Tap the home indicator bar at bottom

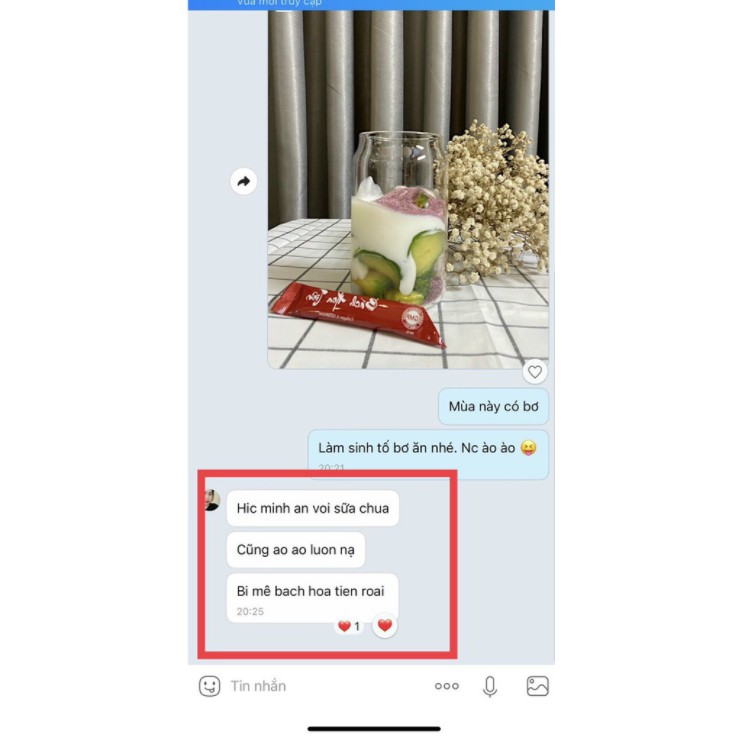click(x=374, y=729)
